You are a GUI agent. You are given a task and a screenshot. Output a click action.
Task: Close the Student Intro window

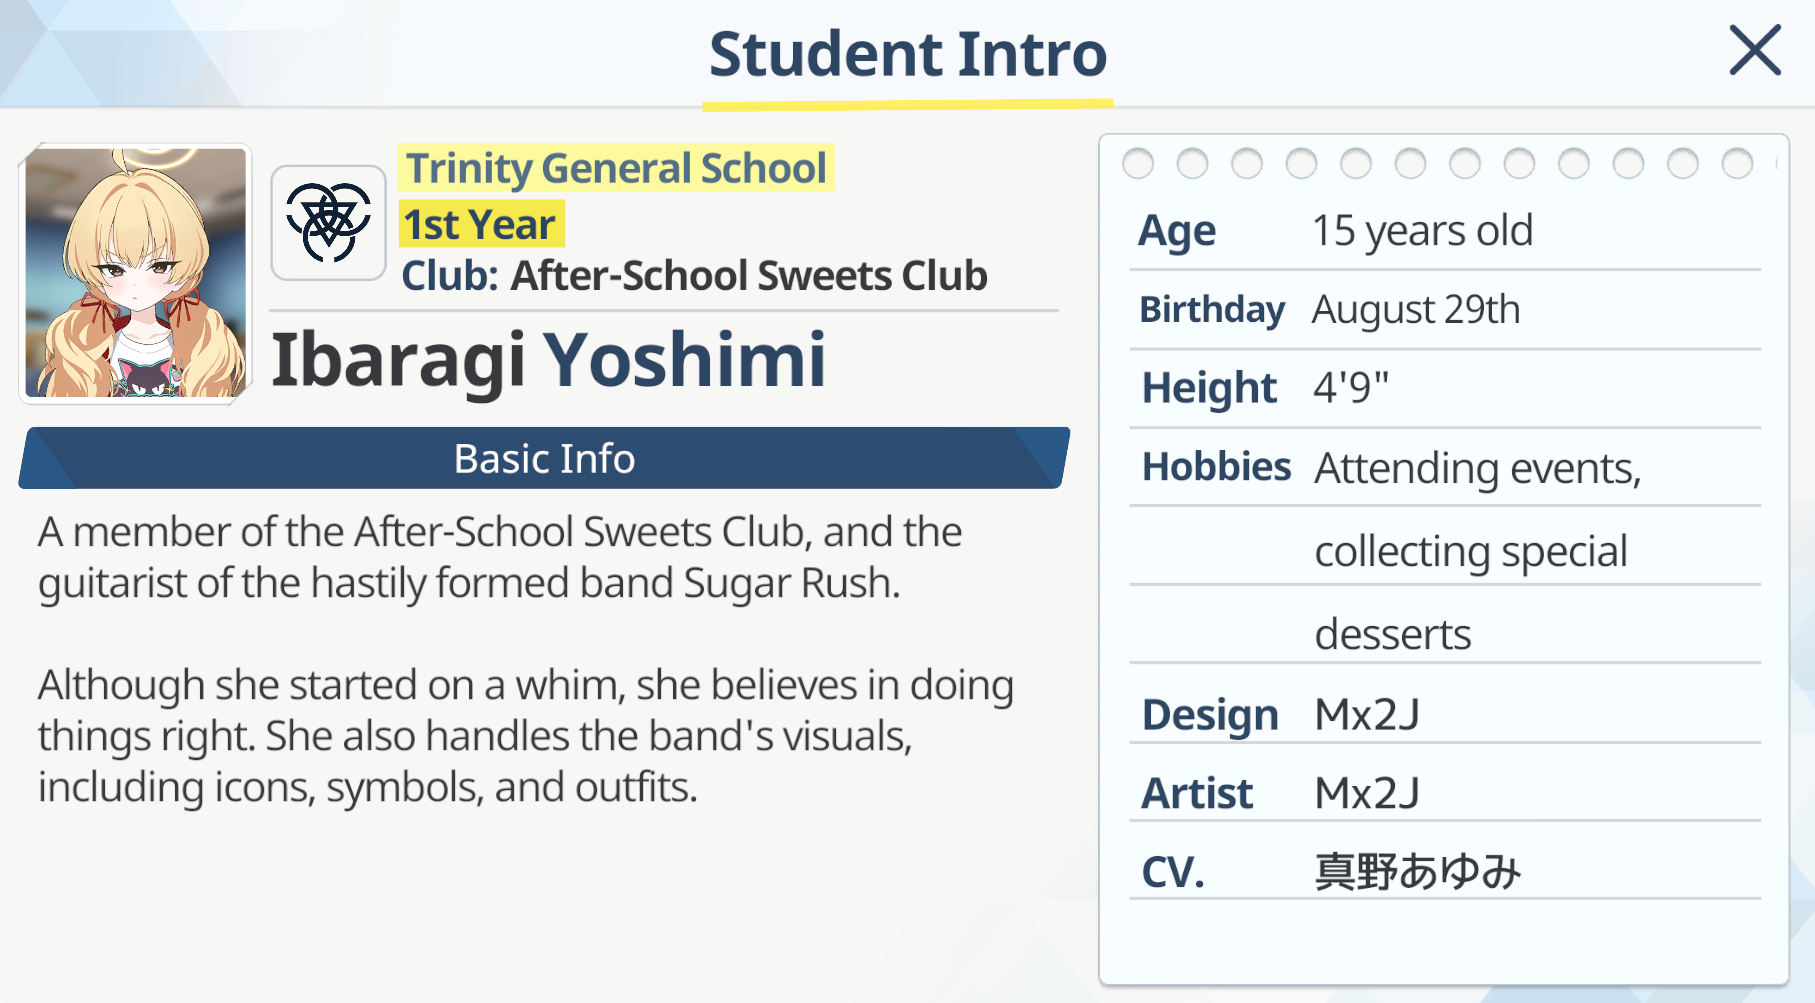pos(1755,50)
